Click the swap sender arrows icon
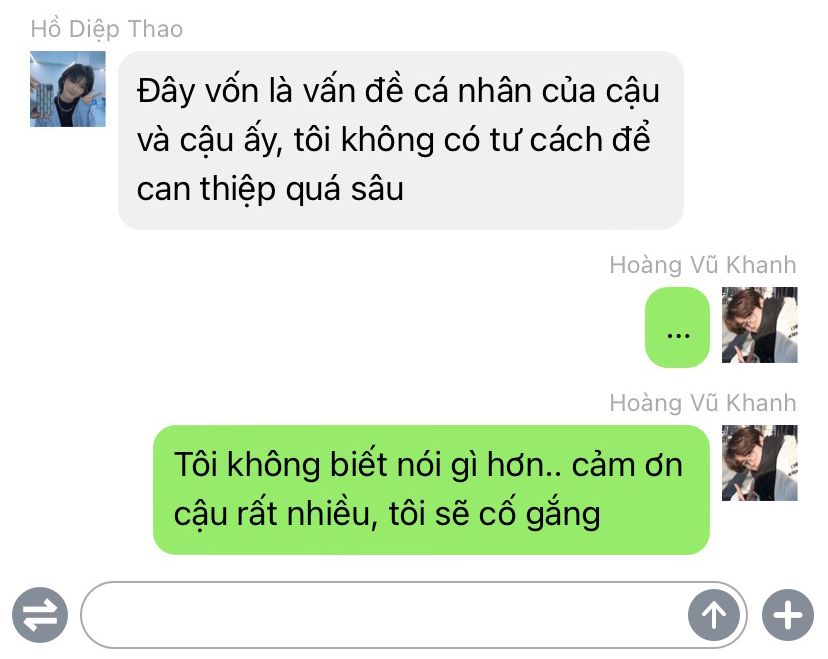 click(40, 615)
